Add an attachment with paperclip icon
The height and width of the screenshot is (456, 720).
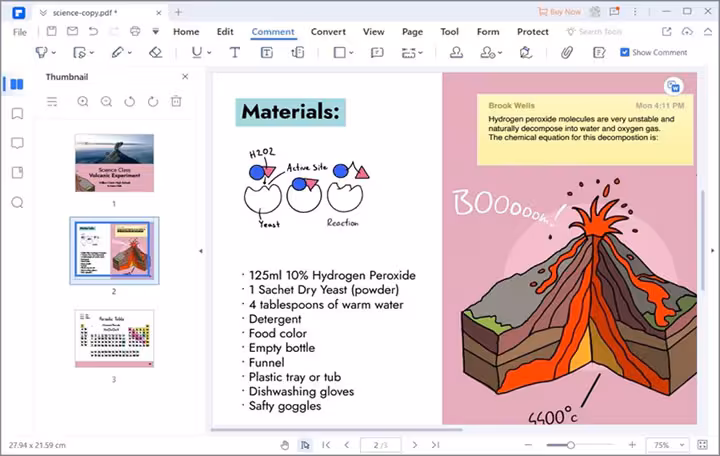[567, 53]
